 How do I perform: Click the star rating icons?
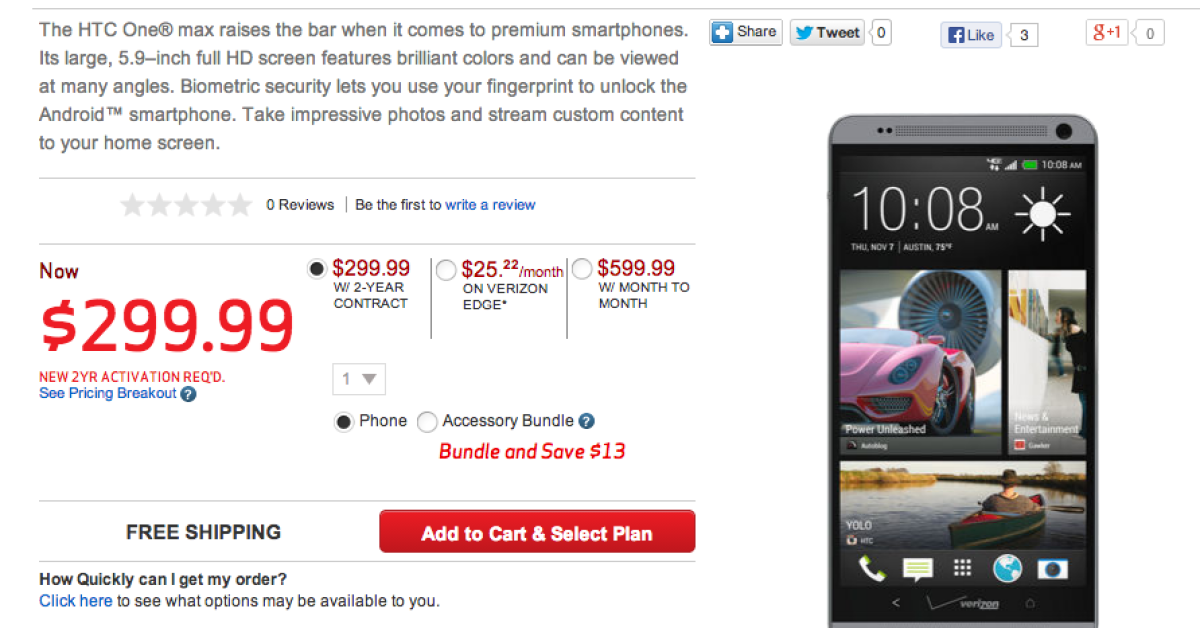click(x=186, y=205)
